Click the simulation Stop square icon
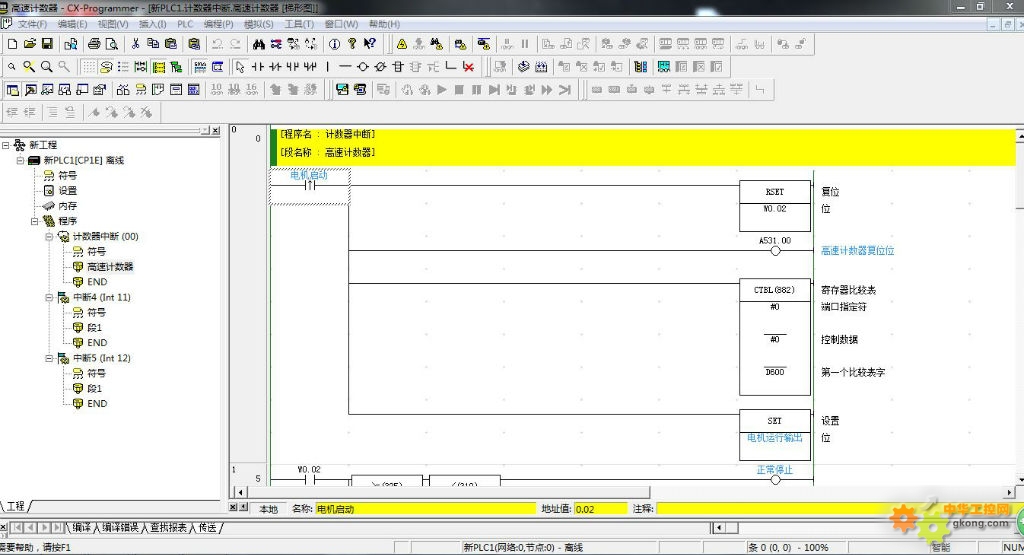This screenshot has height=555, width=1024. tap(459, 89)
